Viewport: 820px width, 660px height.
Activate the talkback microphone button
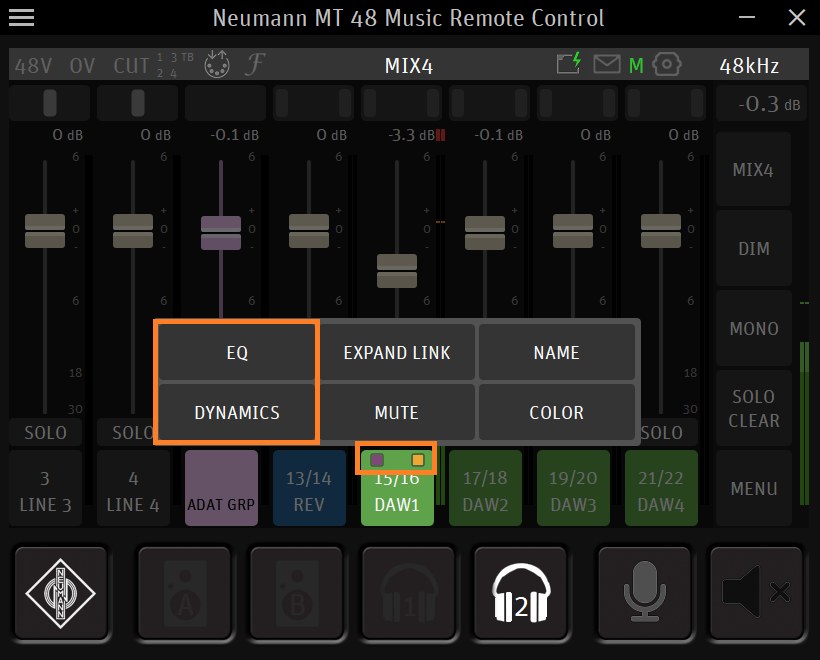tap(644, 593)
